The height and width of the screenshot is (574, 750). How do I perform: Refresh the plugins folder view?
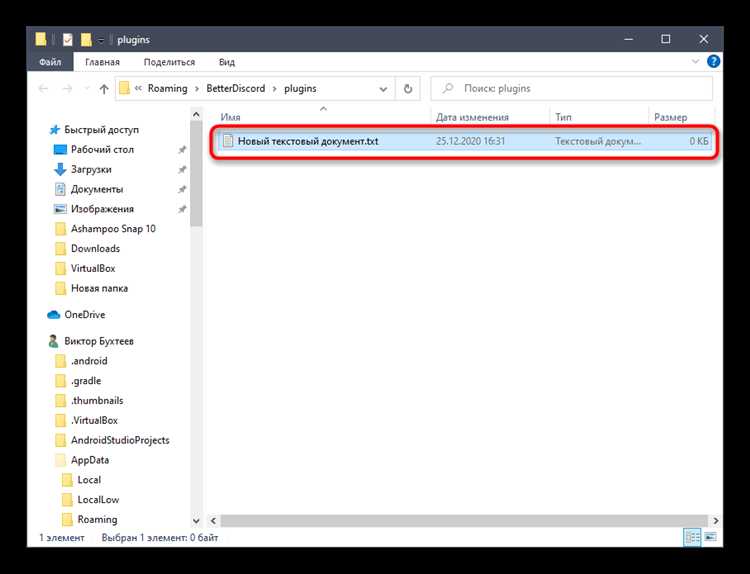pos(408,89)
